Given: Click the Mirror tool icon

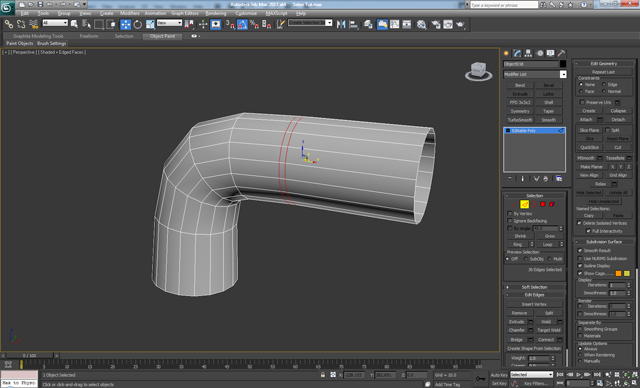Looking at the screenshot, I should click(x=341, y=24).
